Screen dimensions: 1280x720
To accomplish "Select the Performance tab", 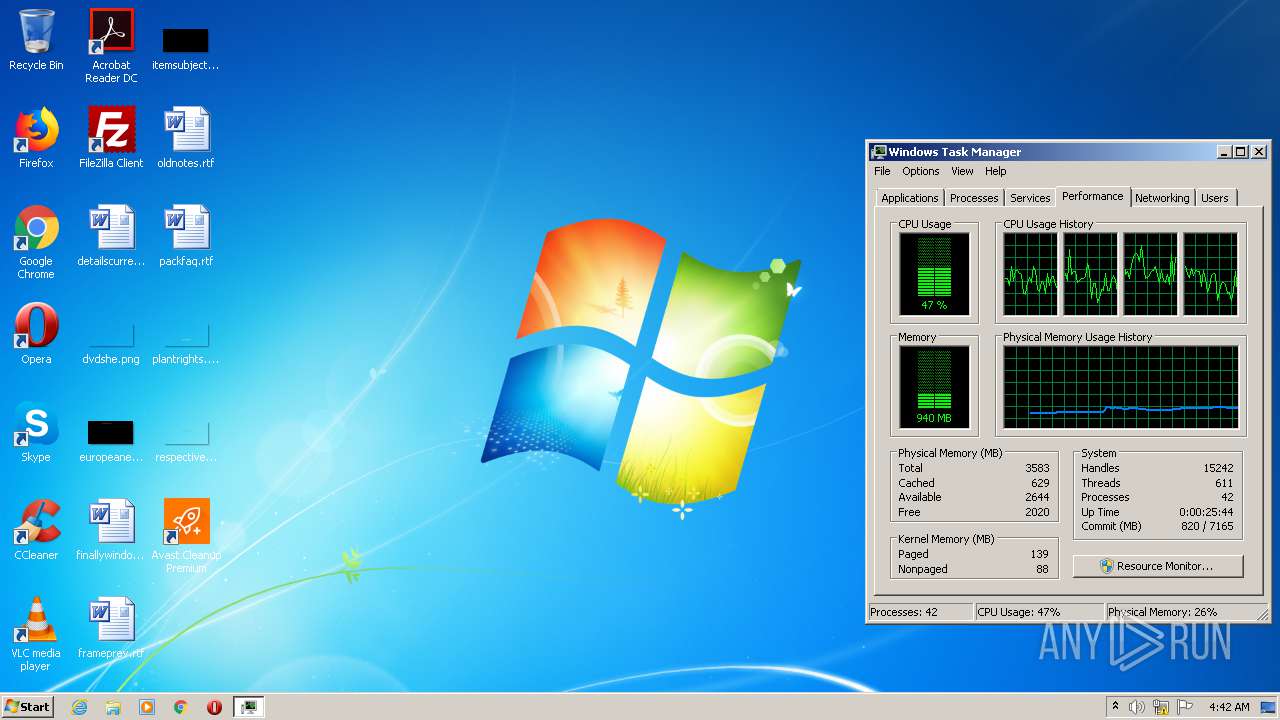I will pyautogui.click(x=1092, y=196).
